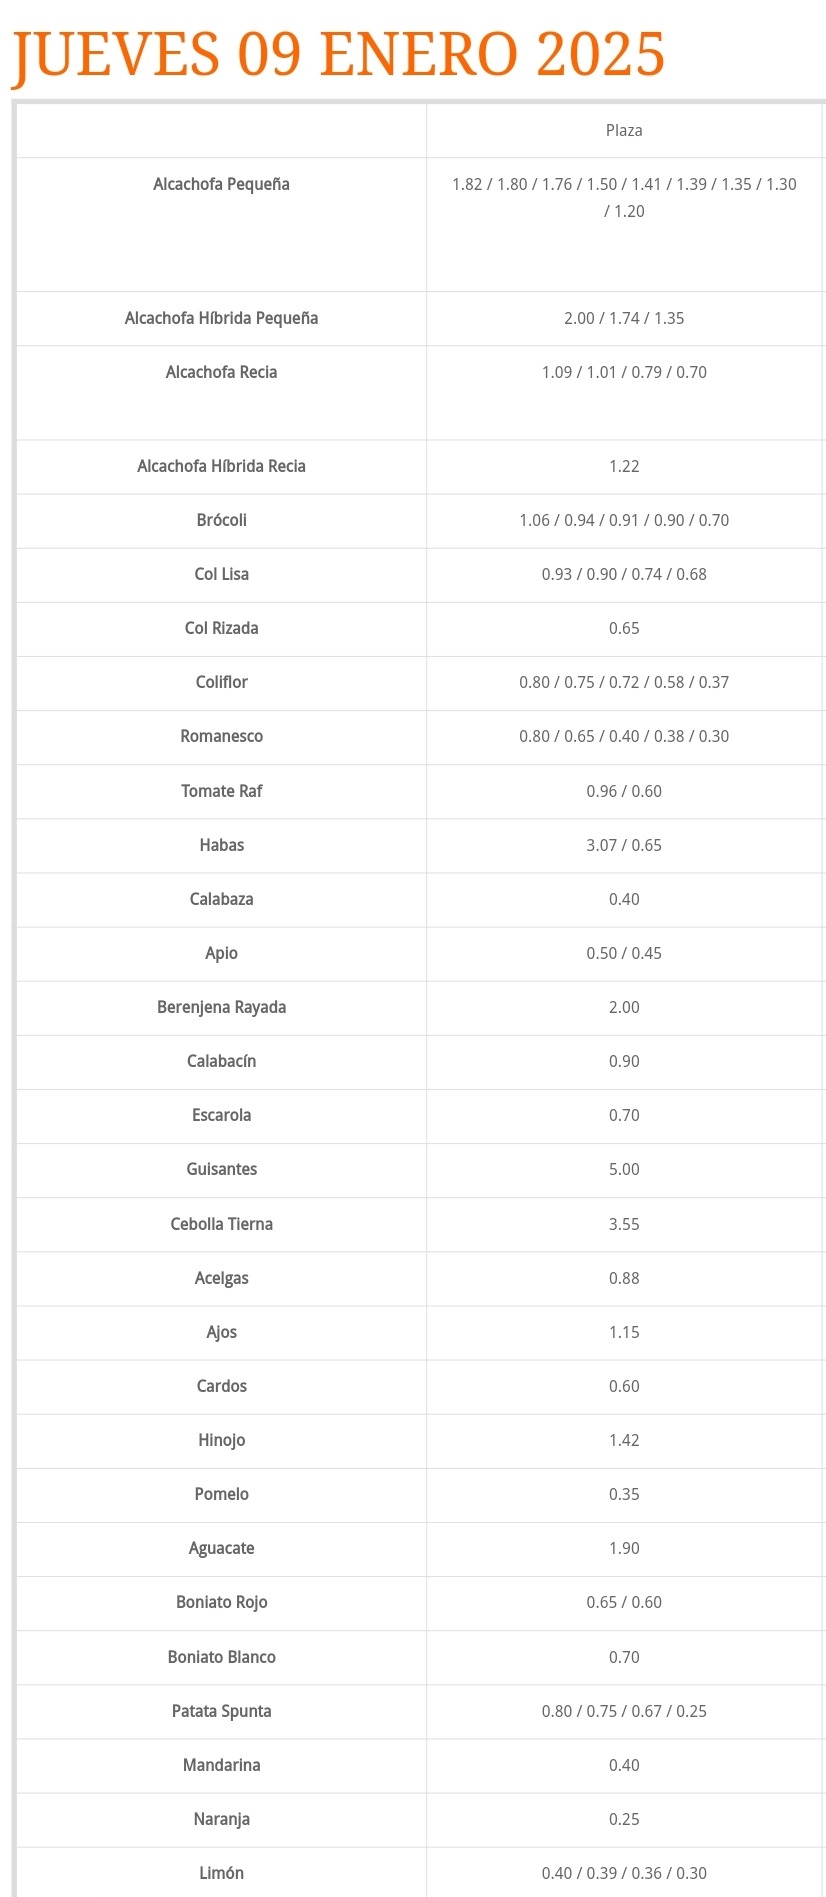Click the Hinojo price 1.42
The width and height of the screenshot is (826, 1897).
tap(624, 1441)
